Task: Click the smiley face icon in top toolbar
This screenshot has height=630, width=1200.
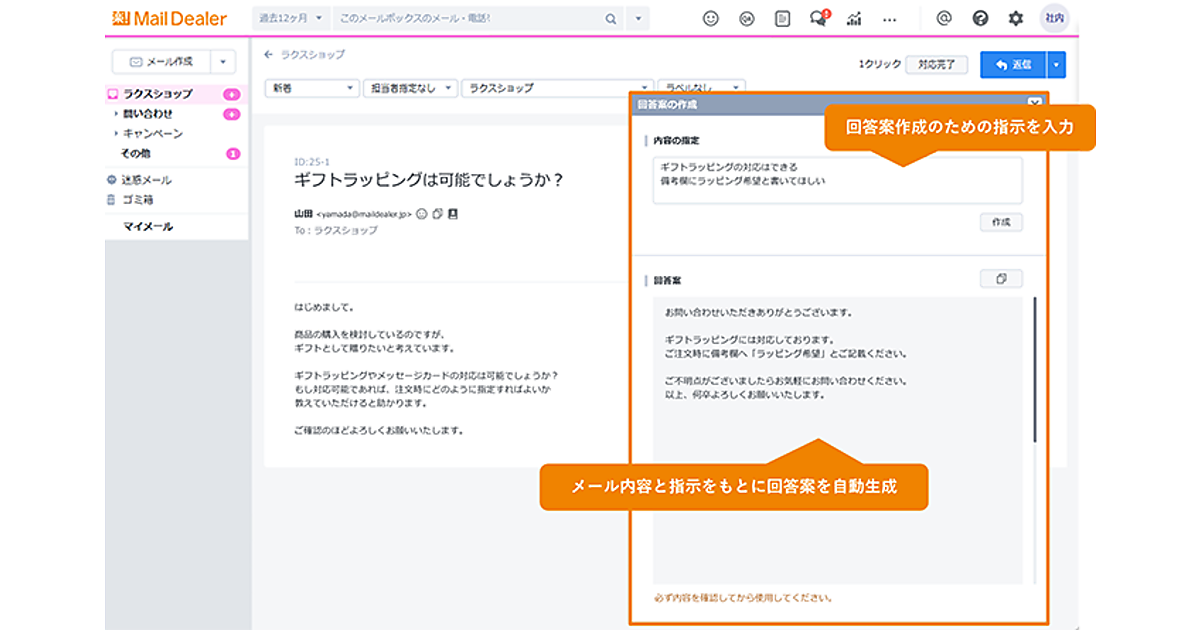Action: pos(711,18)
